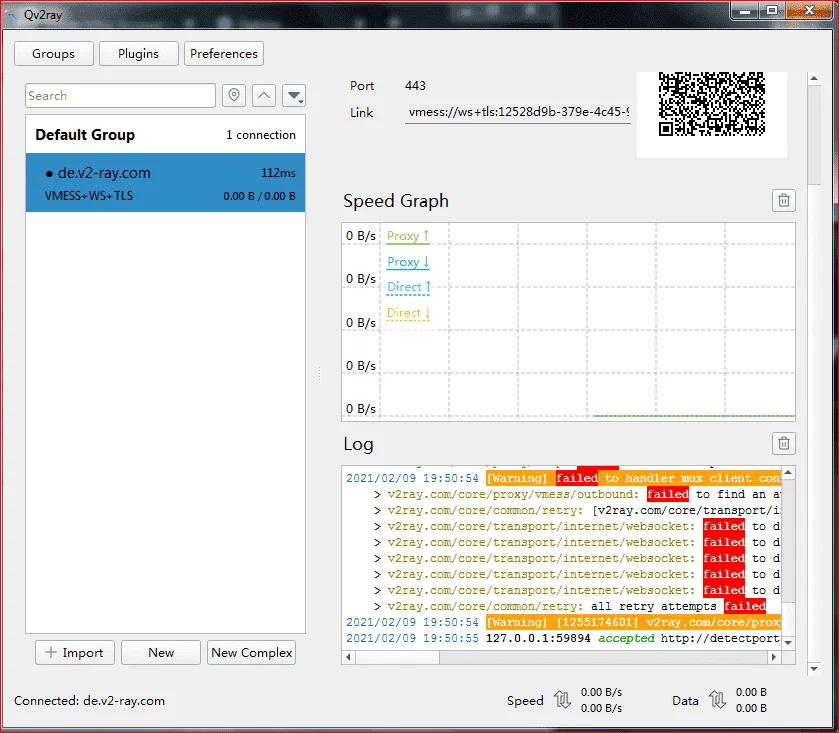Image resolution: width=839 pixels, height=733 pixels.
Task: Close the Qv2ray window
Action: click(x=809, y=10)
